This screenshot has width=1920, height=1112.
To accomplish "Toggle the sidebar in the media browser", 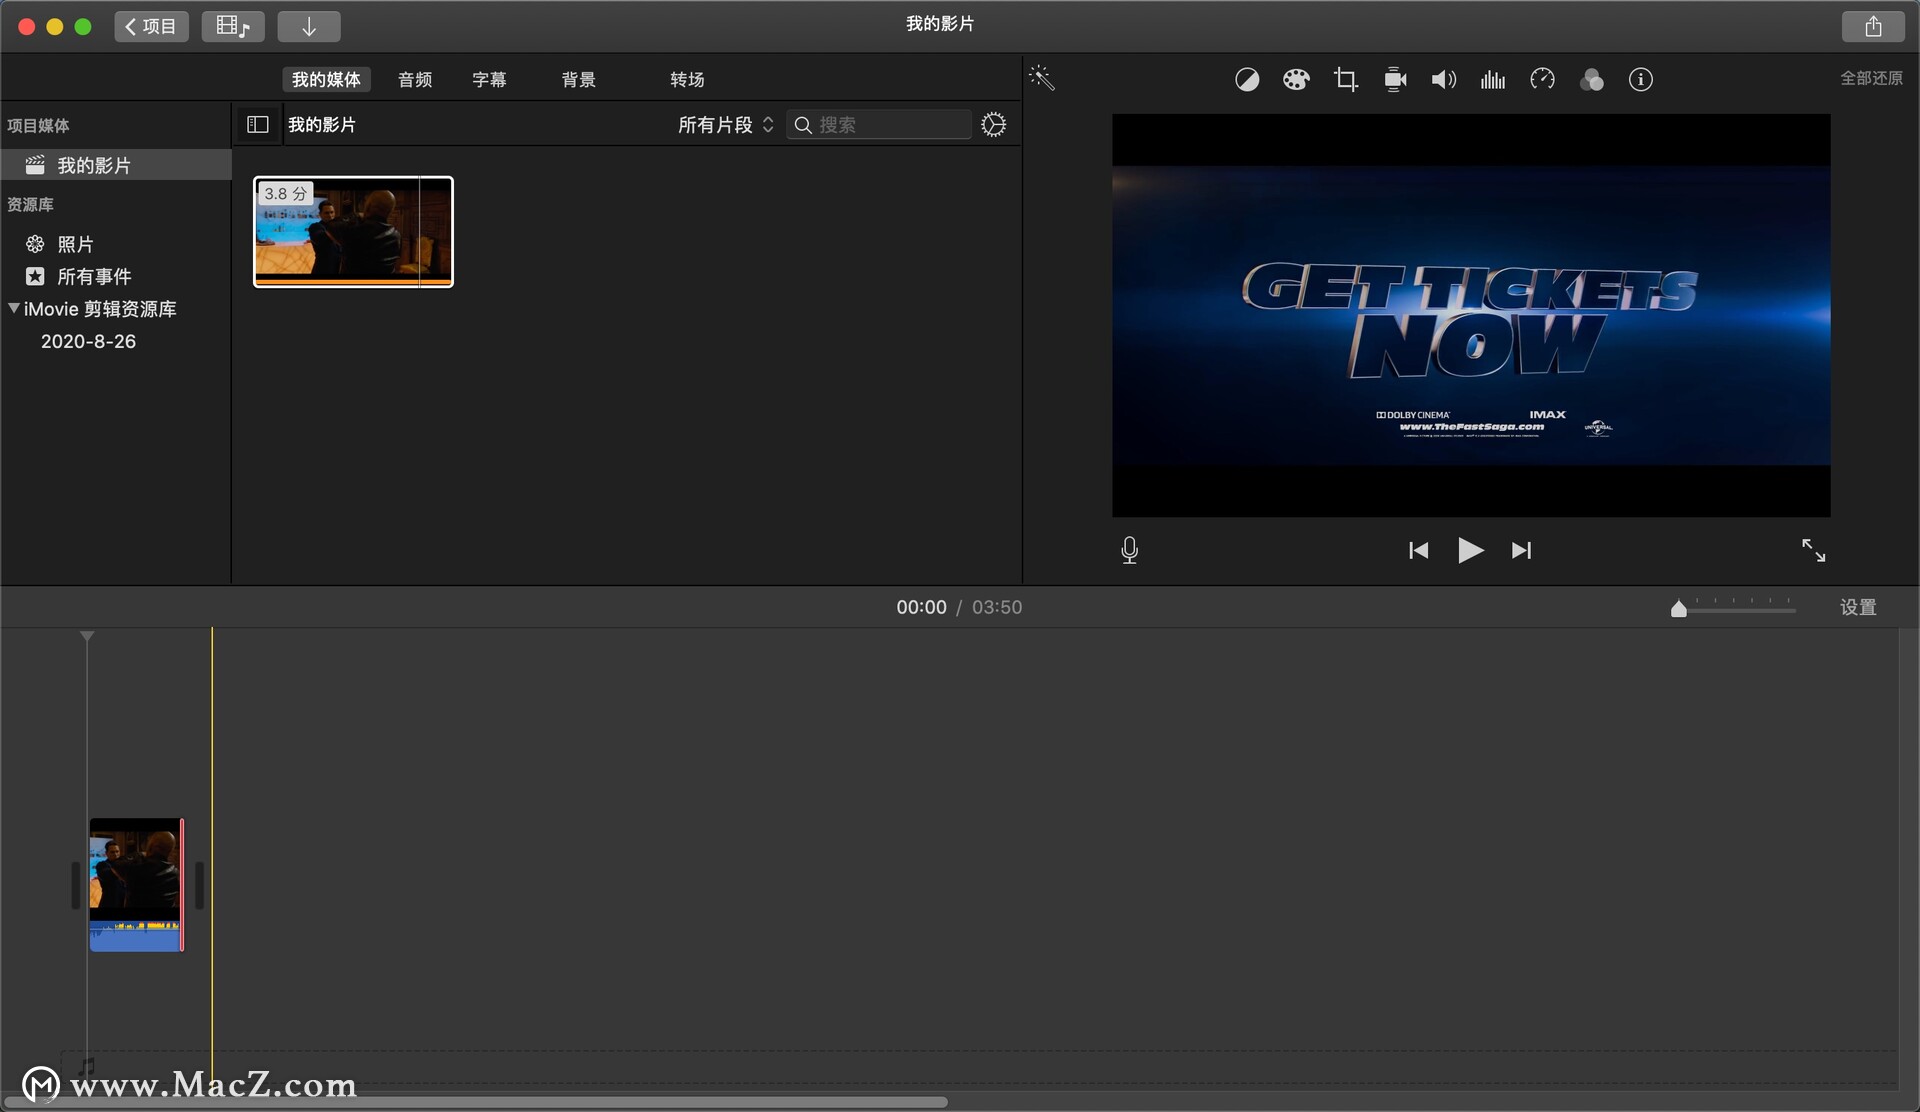I will 257,124.
